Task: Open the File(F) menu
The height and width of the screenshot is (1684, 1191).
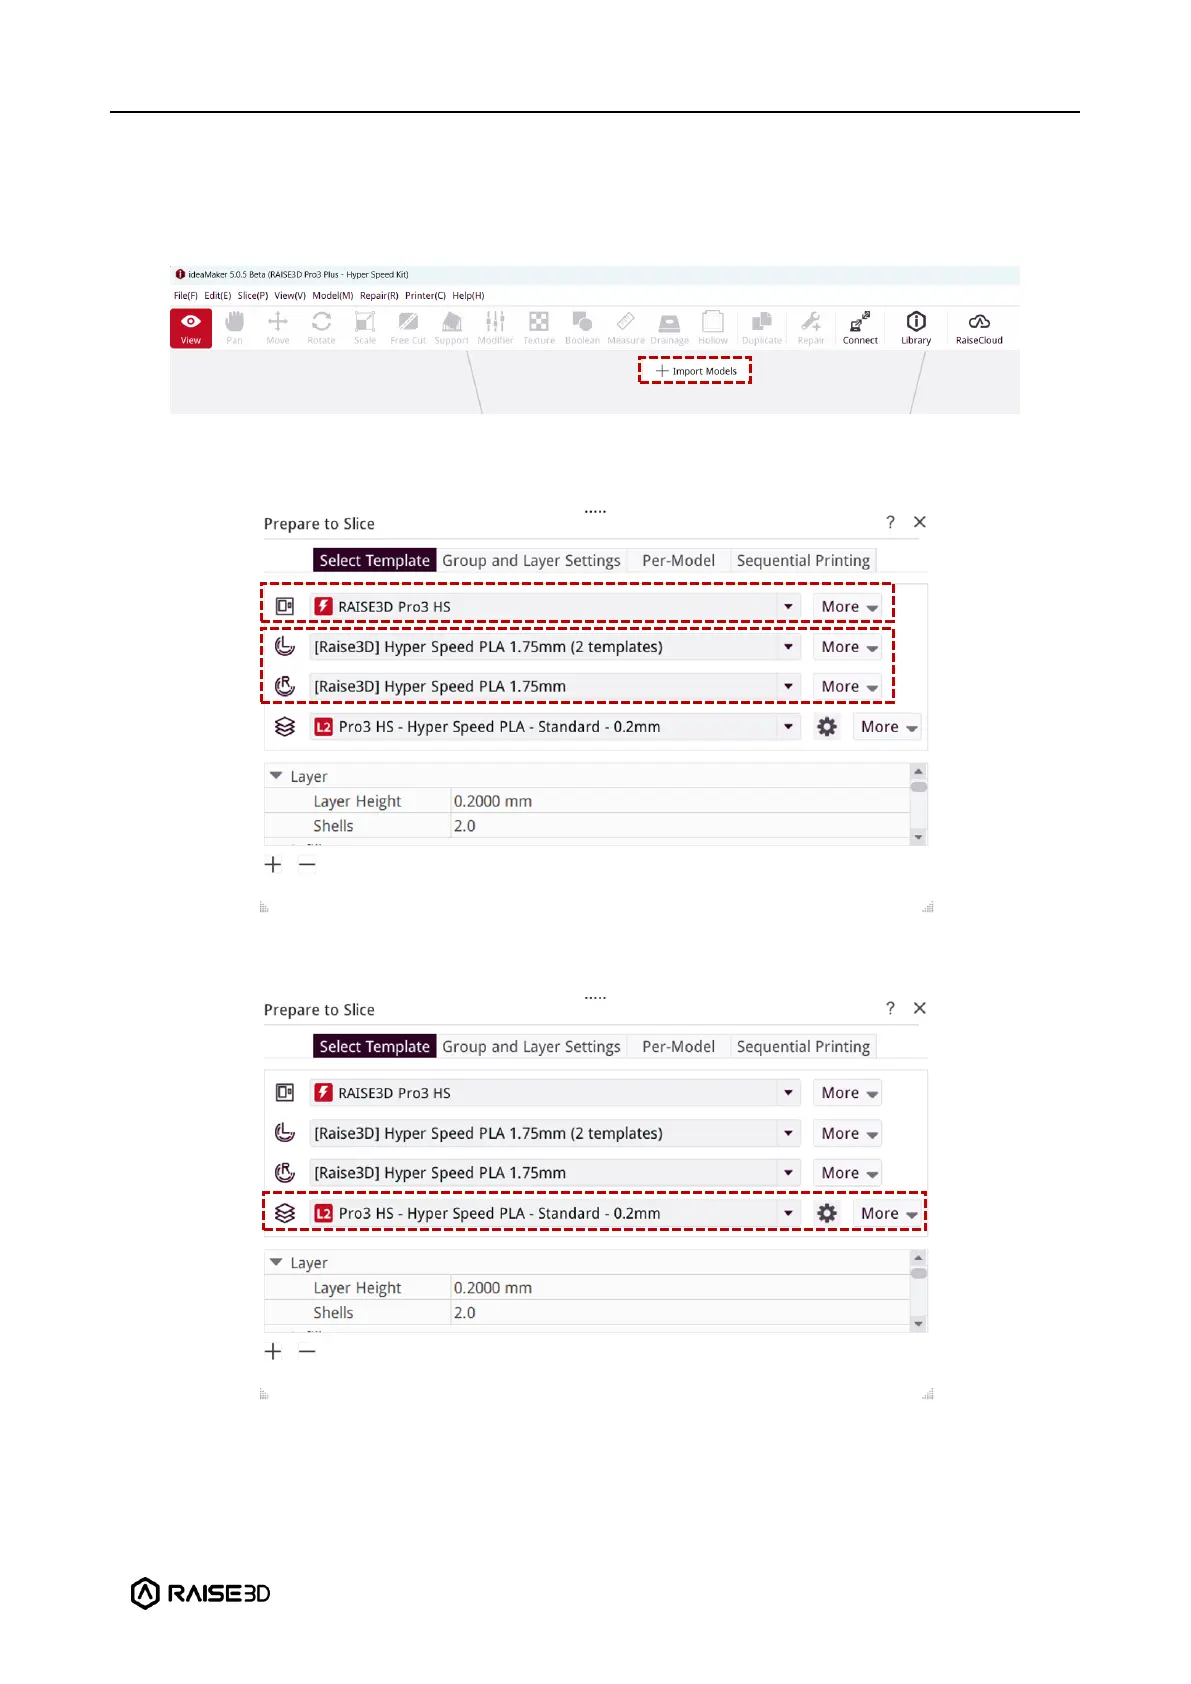Action: 186,296
